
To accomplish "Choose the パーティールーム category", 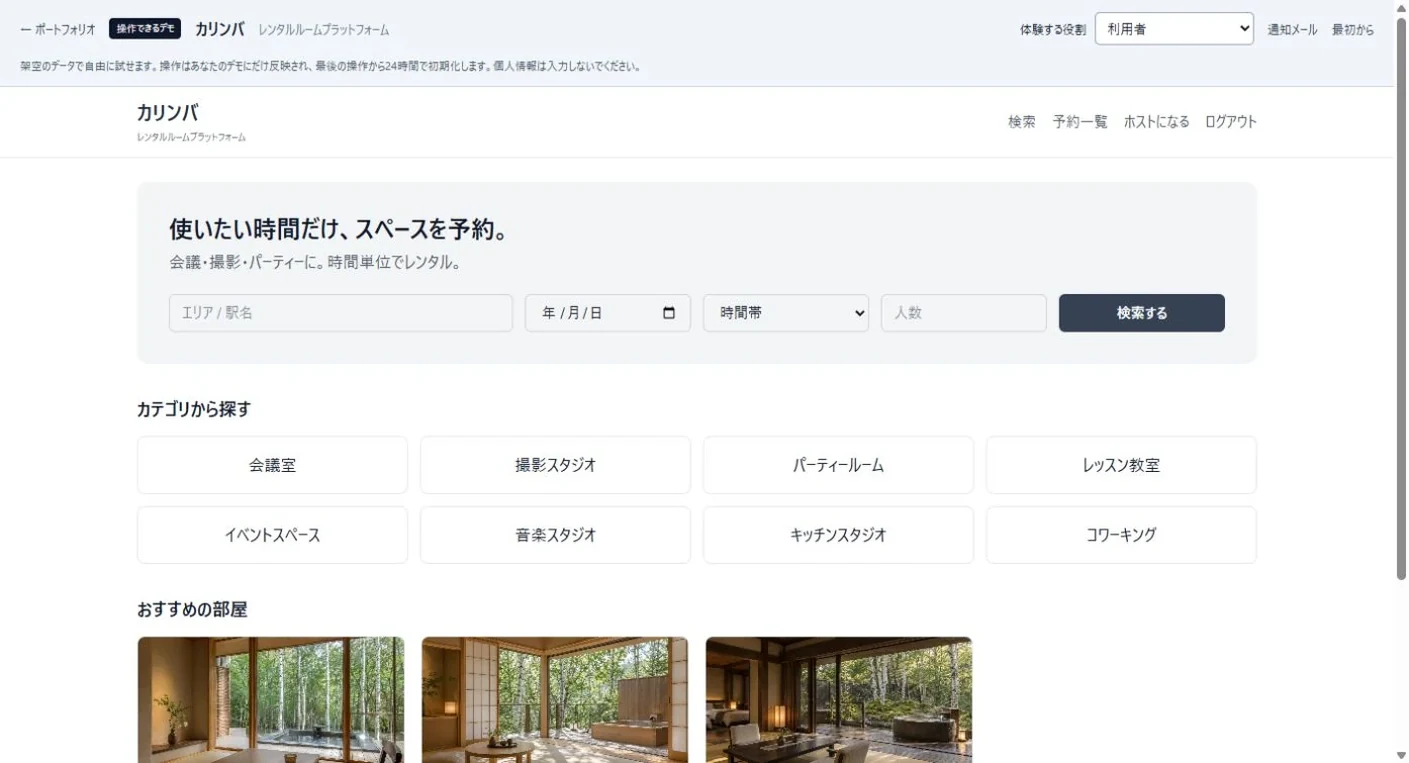I will (x=838, y=465).
